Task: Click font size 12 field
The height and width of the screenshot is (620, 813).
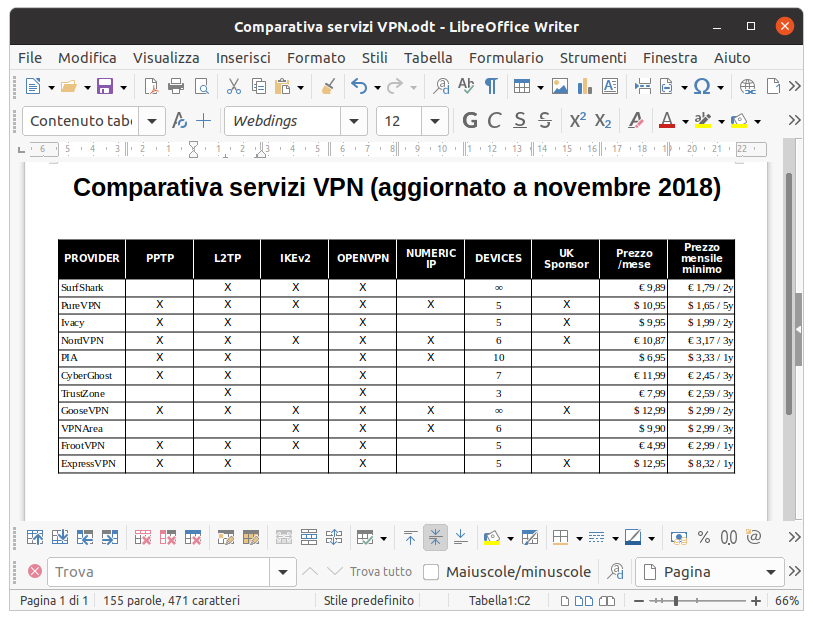Action: 399,121
